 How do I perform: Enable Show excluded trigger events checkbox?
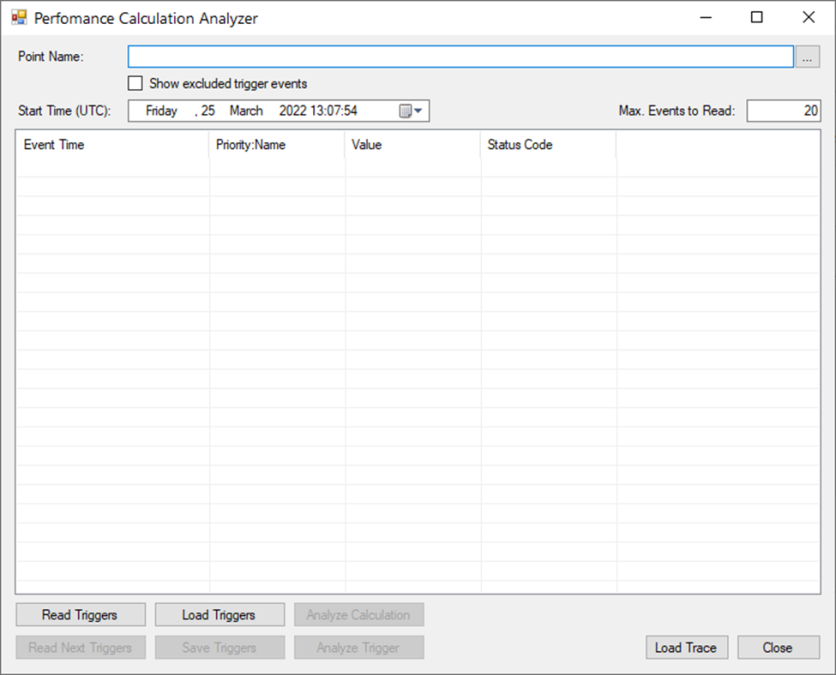point(136,84)
